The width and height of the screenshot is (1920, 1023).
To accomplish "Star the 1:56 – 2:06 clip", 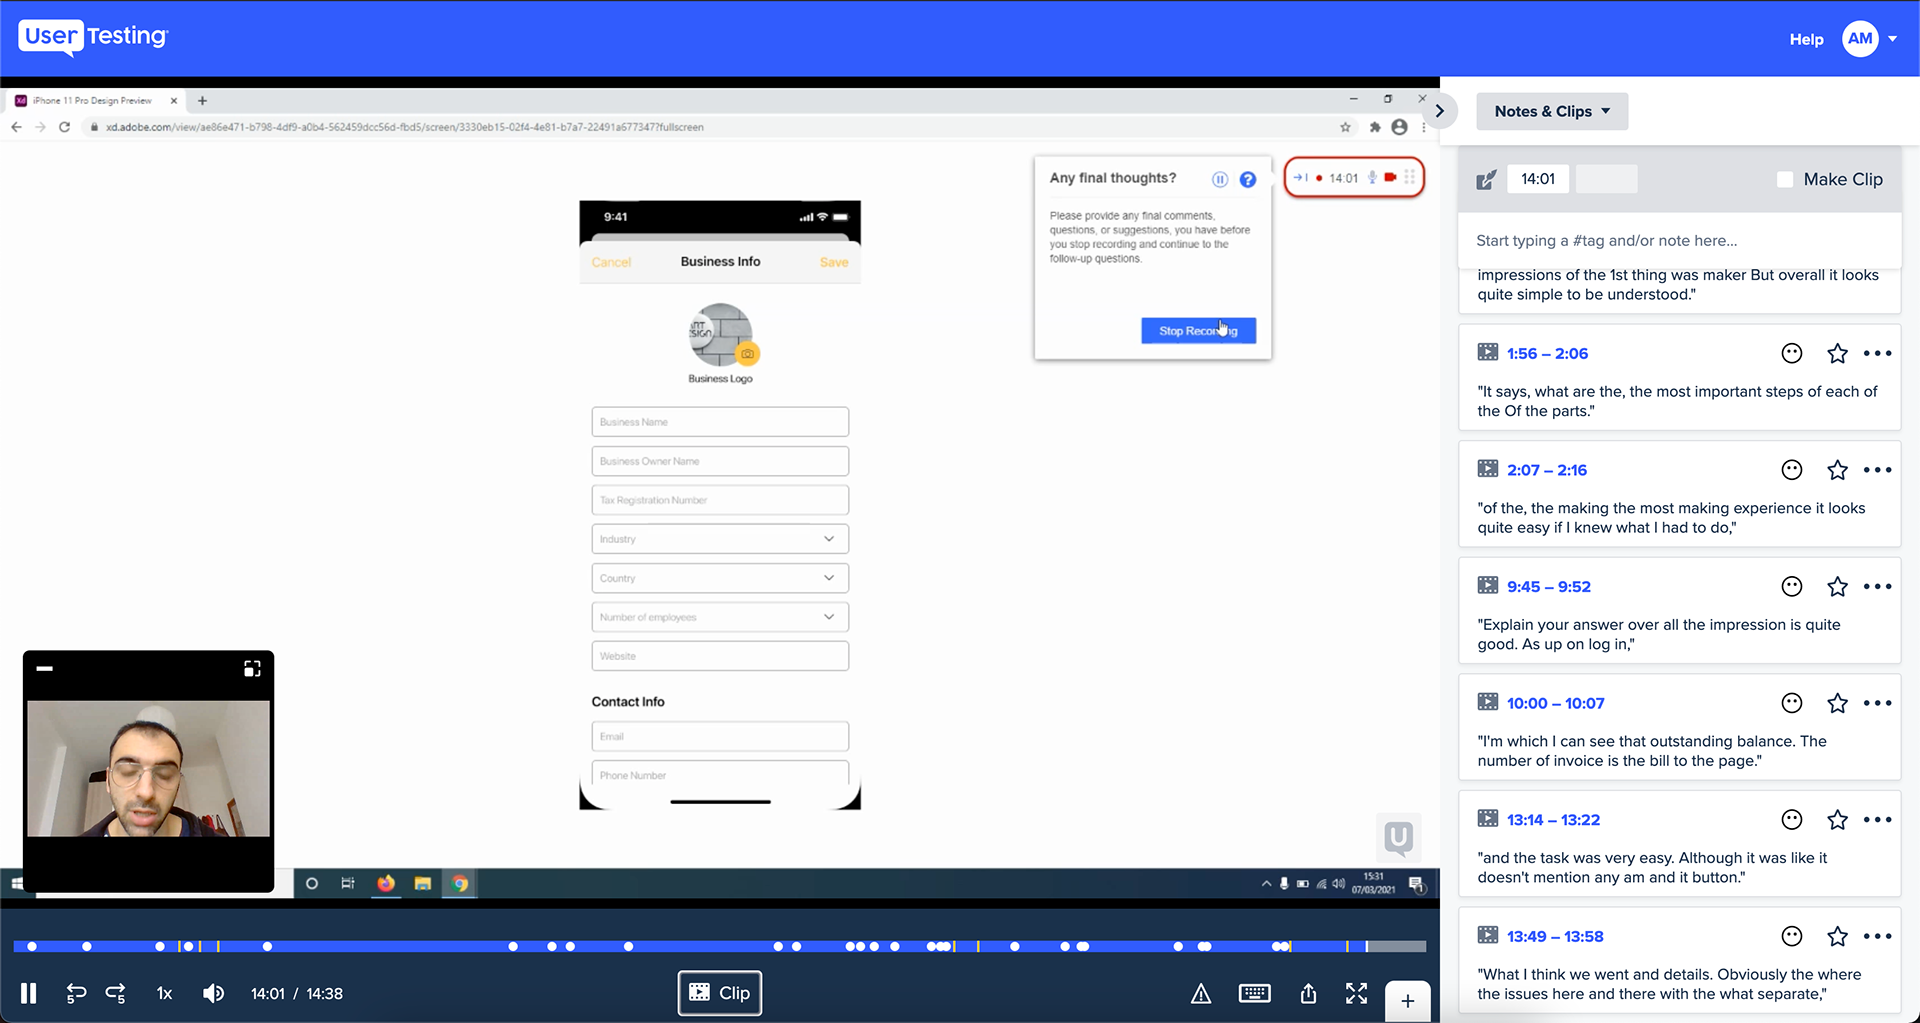I will [1837, 353].
